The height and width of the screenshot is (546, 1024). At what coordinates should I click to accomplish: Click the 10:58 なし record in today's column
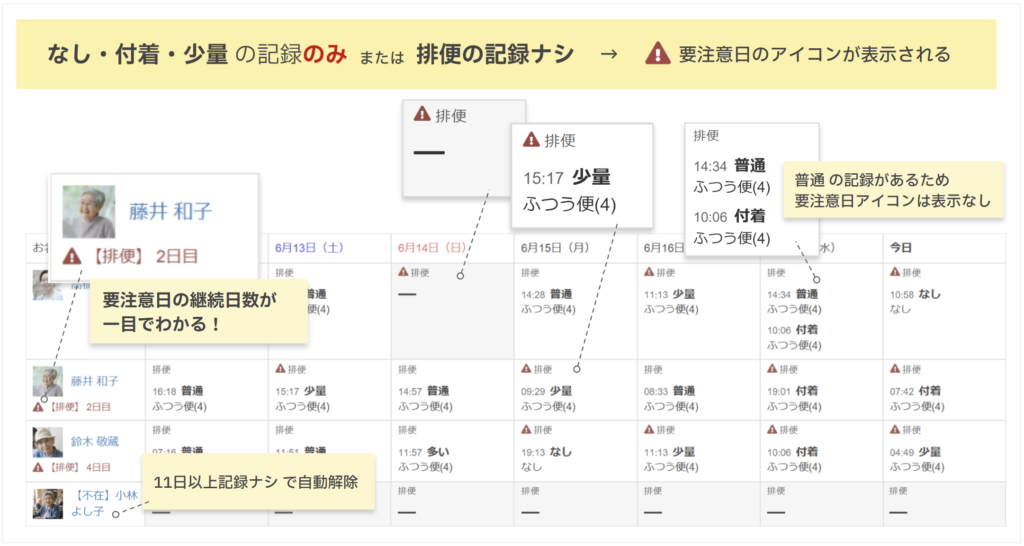click(x=916, y=295)
